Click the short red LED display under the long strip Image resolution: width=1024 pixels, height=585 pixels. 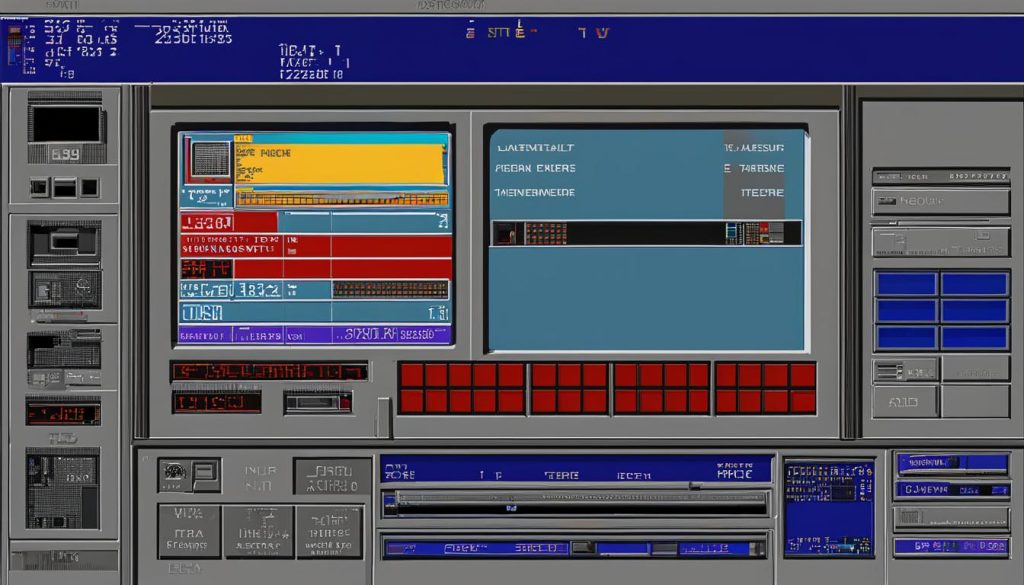pos(217,402)
